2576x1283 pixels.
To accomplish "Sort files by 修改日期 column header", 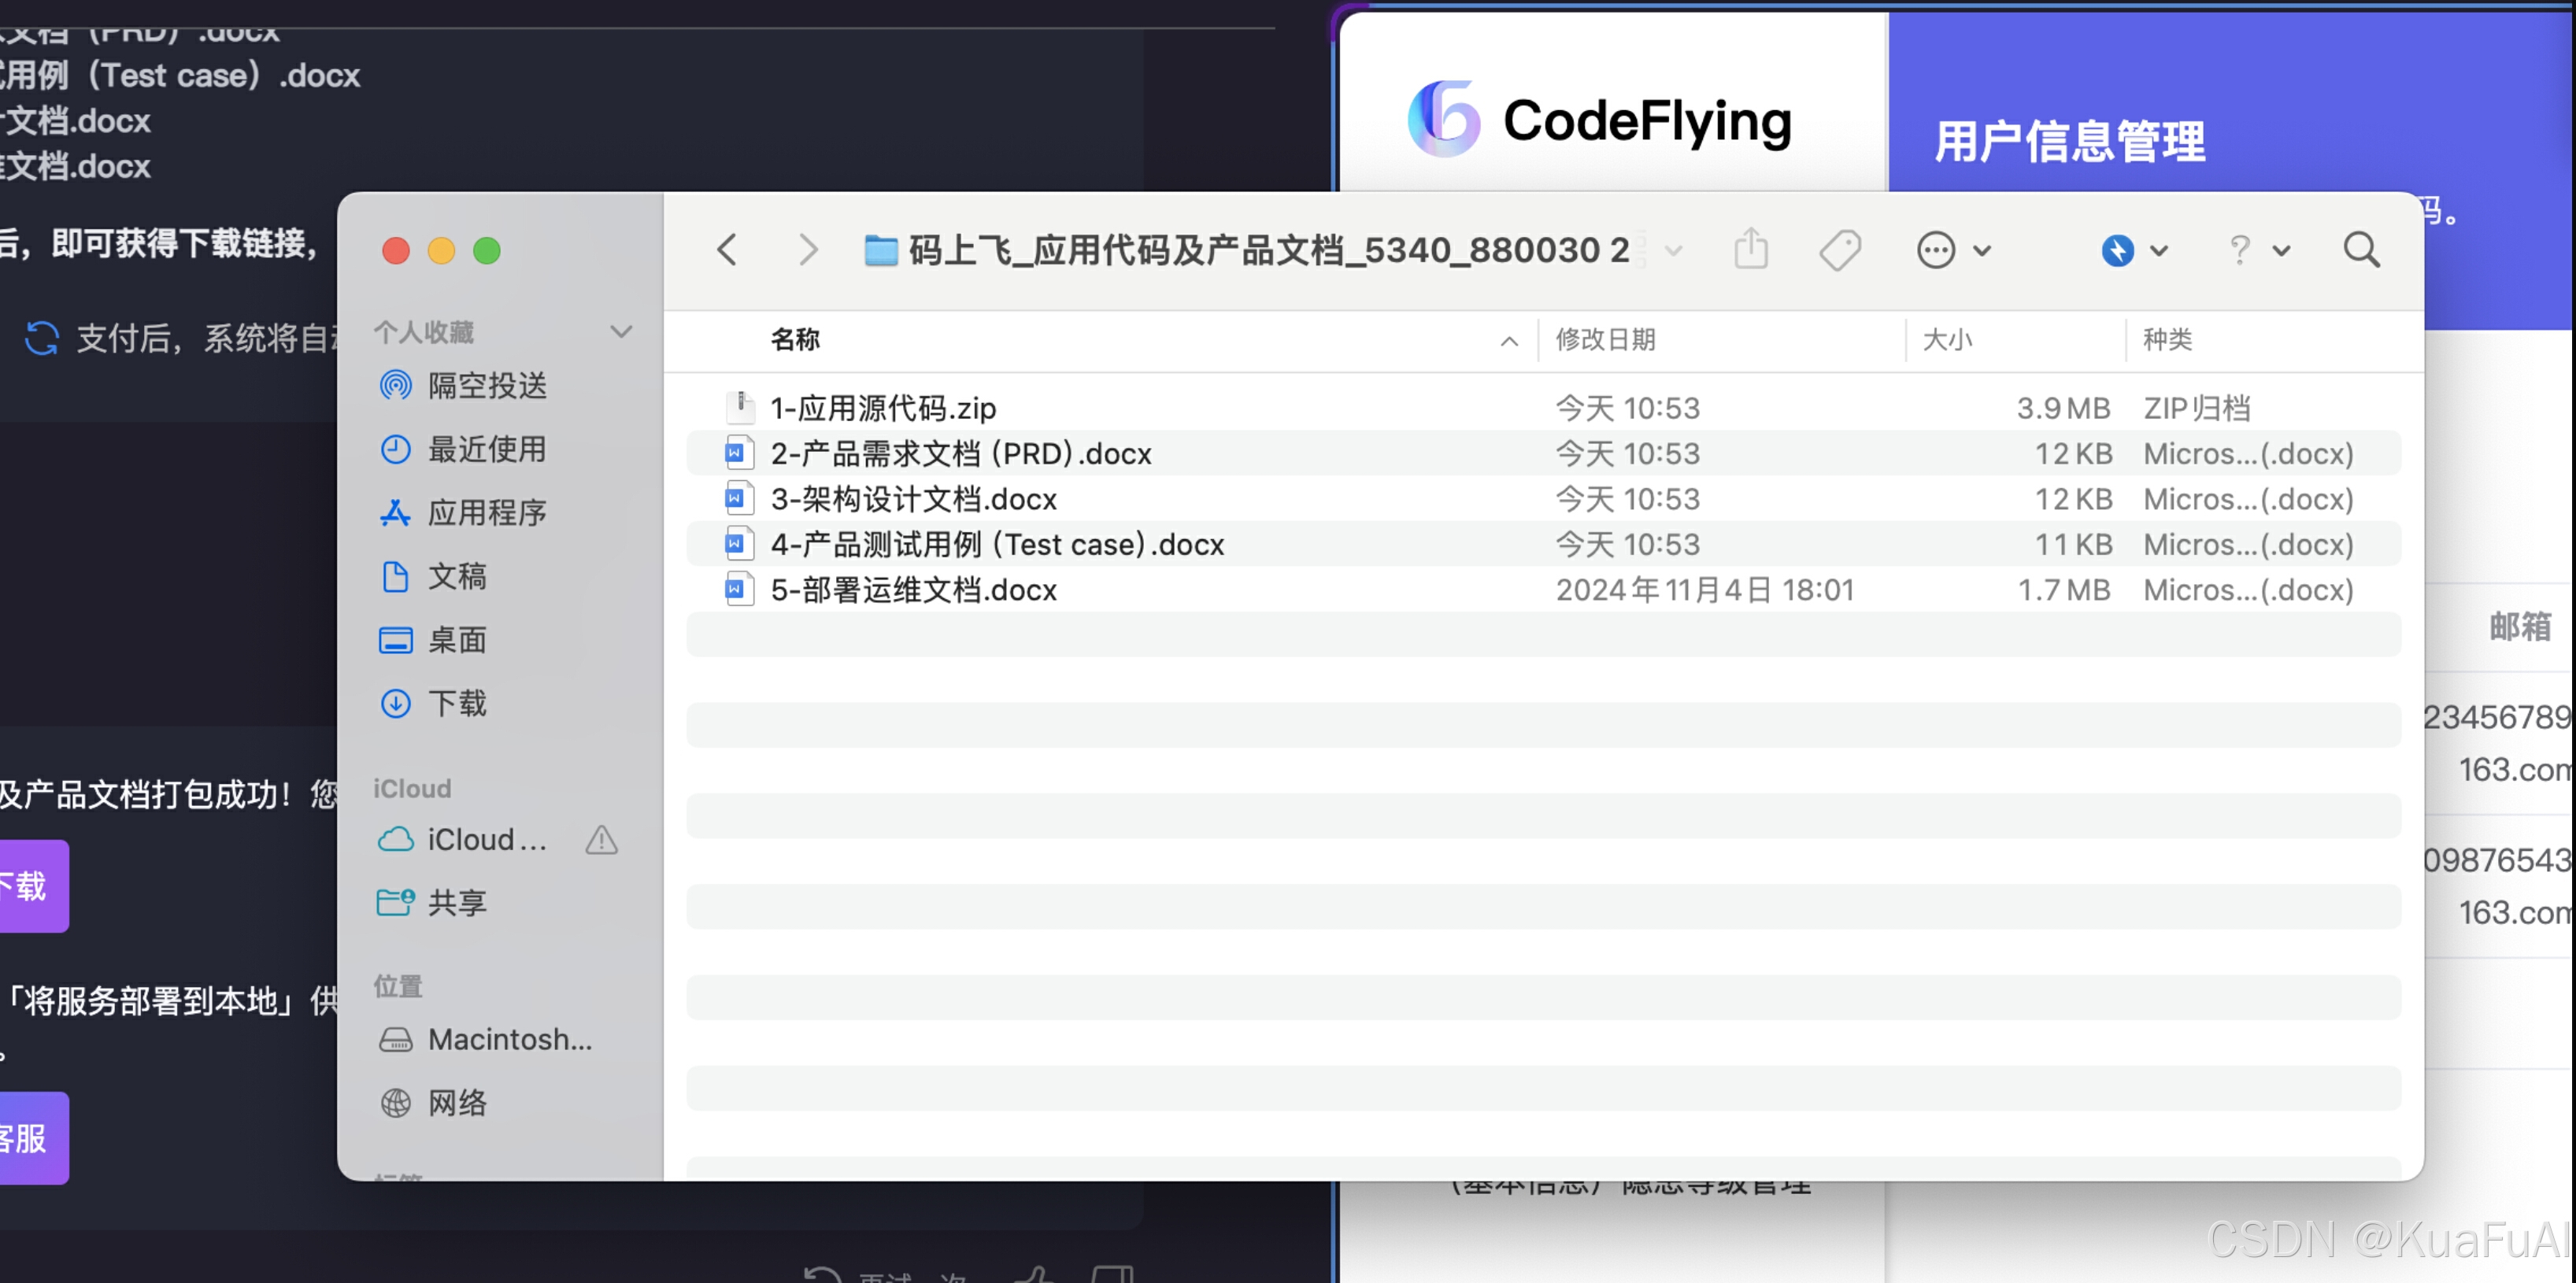I will pos(1605,340).
